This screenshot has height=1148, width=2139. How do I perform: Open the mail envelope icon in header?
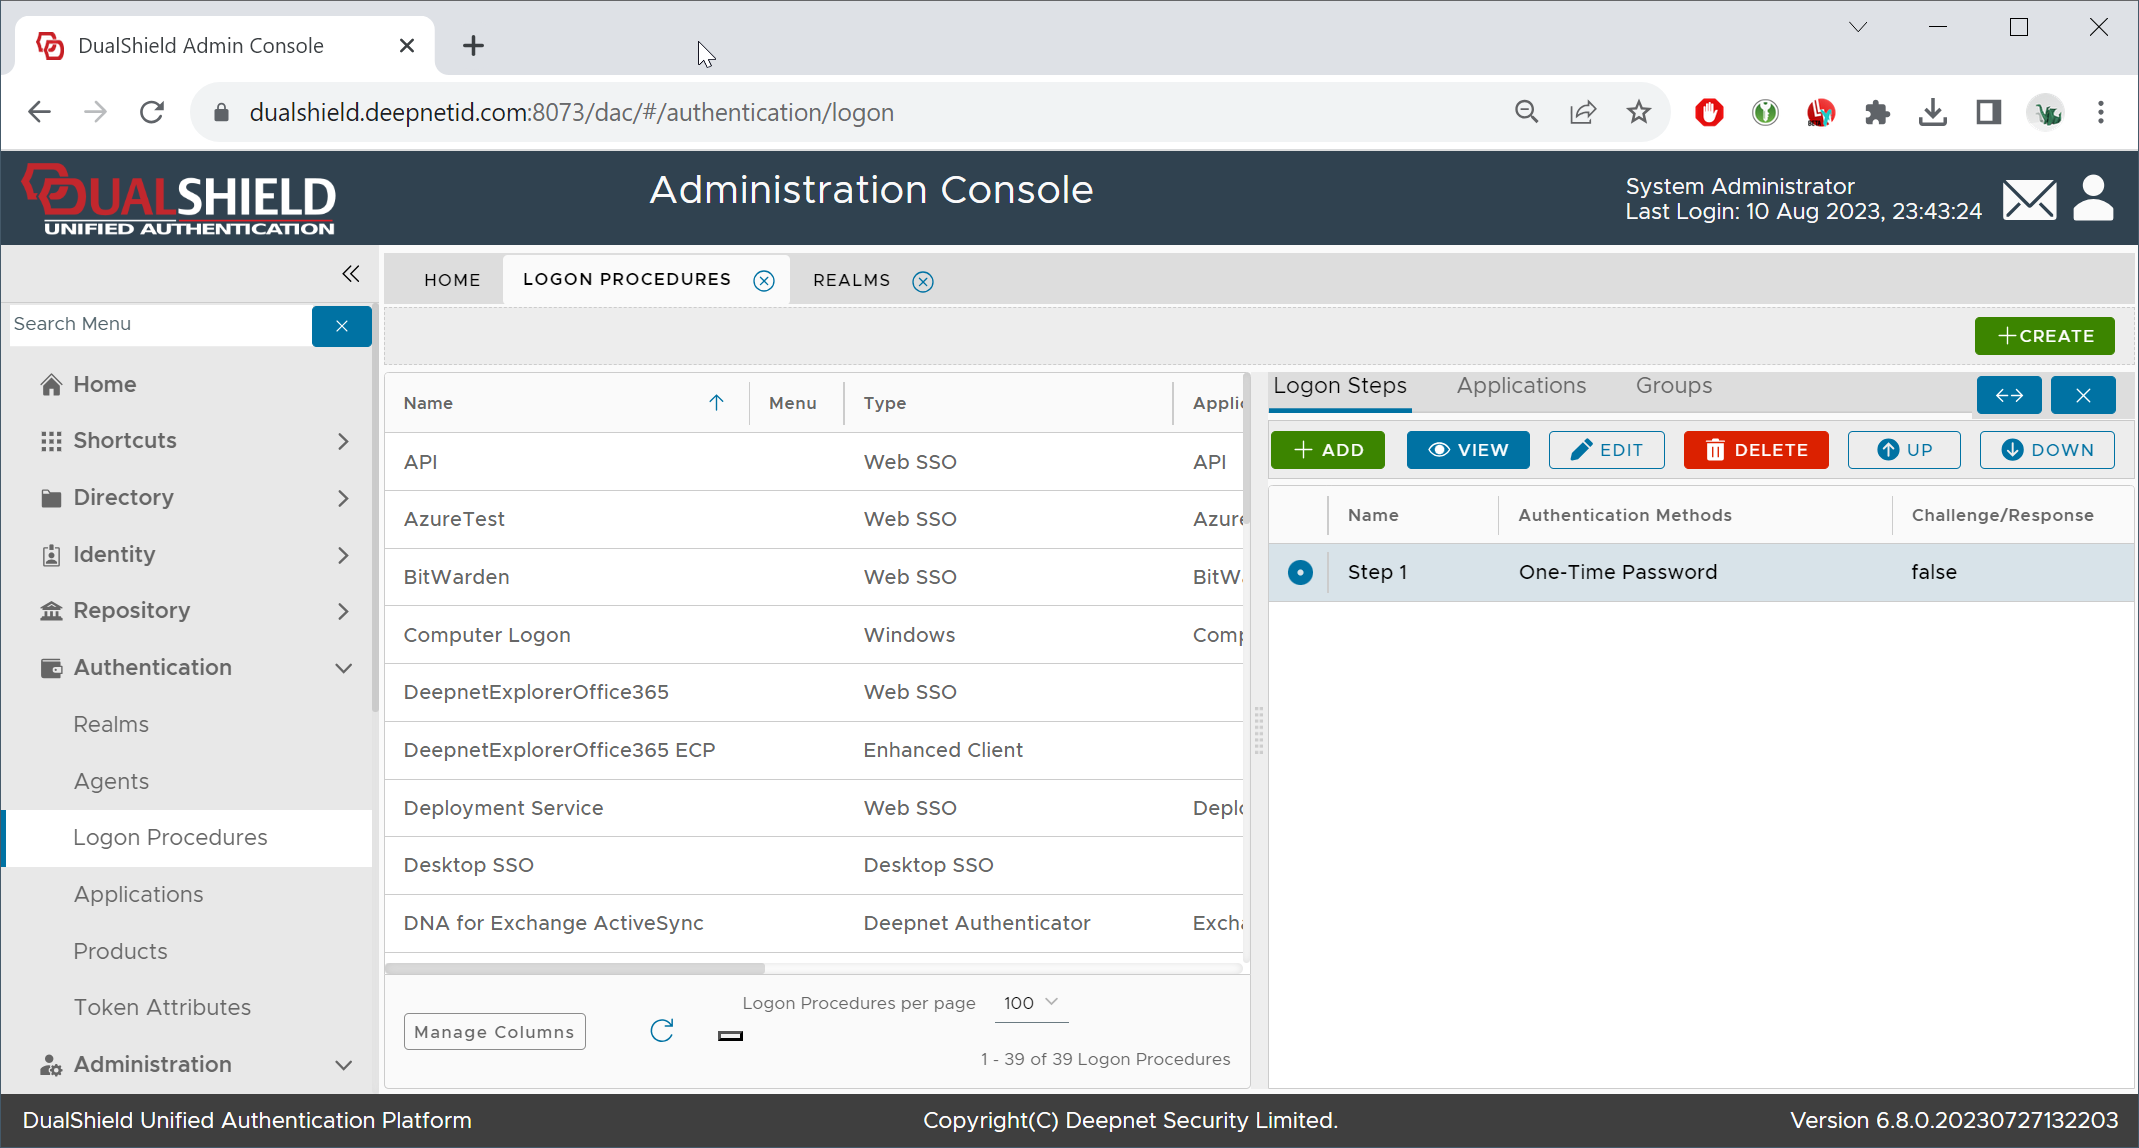[2029, 199]
